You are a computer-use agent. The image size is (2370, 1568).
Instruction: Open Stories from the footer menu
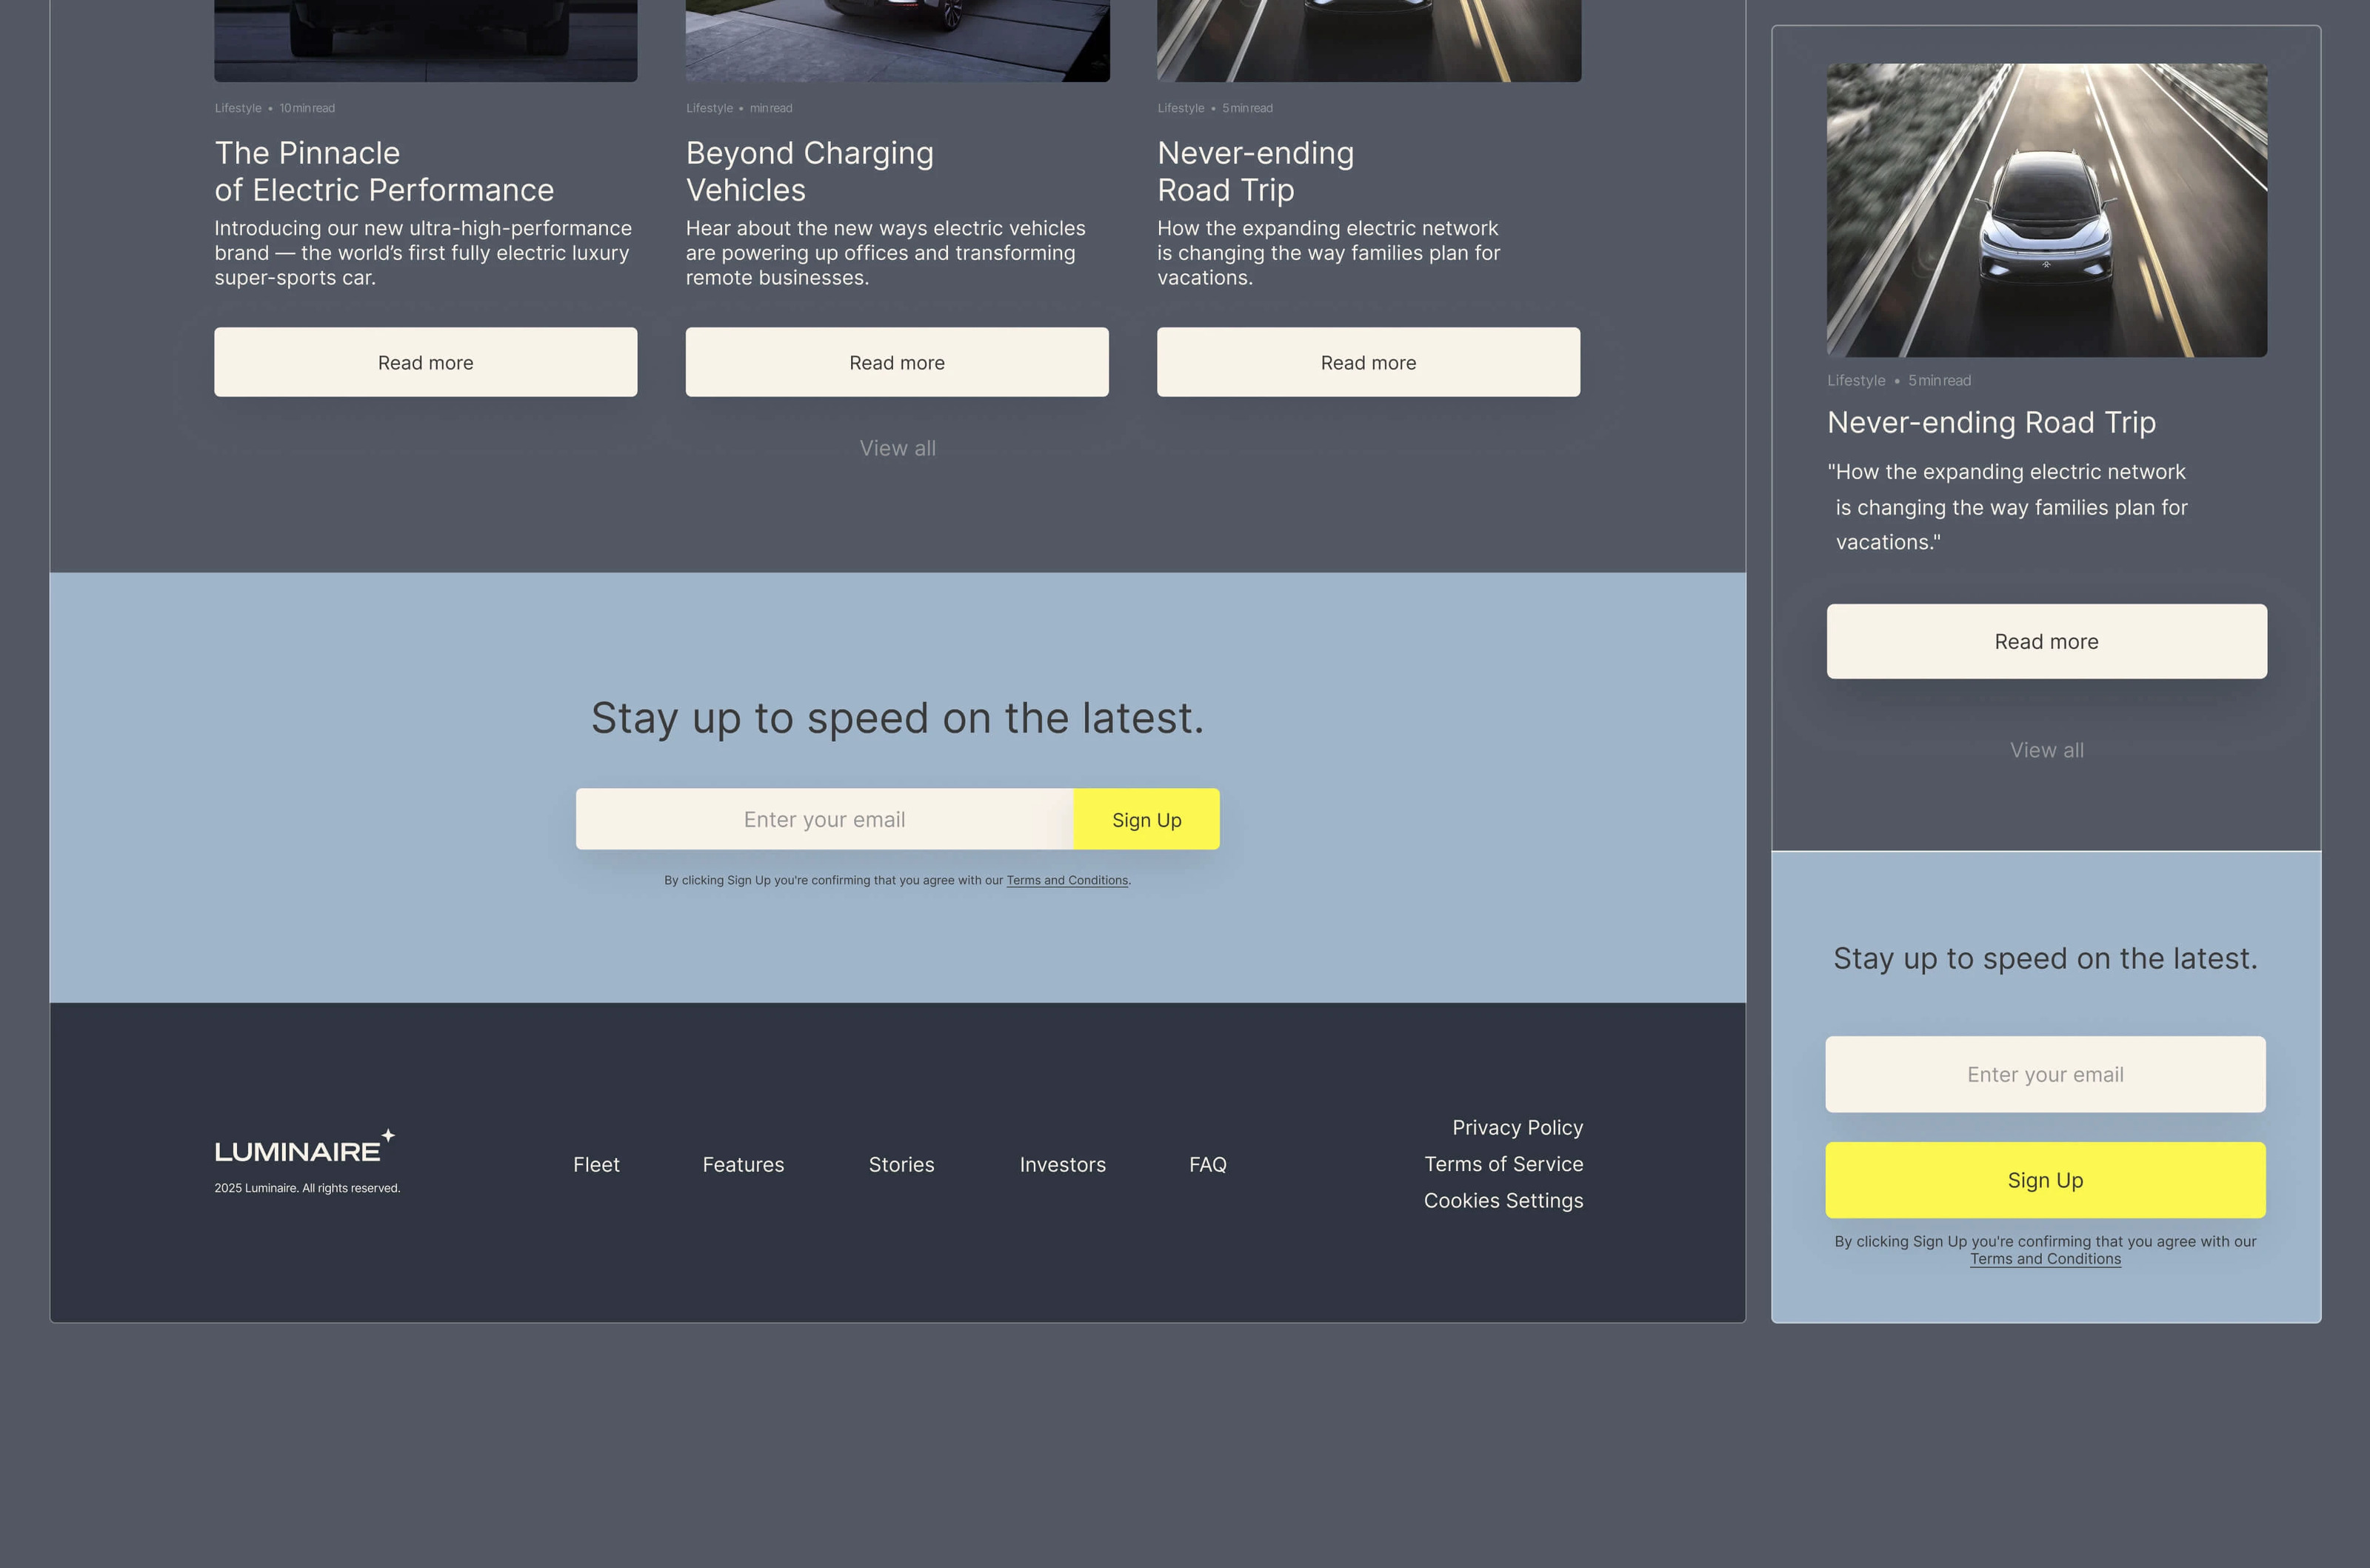(901, 1165)
